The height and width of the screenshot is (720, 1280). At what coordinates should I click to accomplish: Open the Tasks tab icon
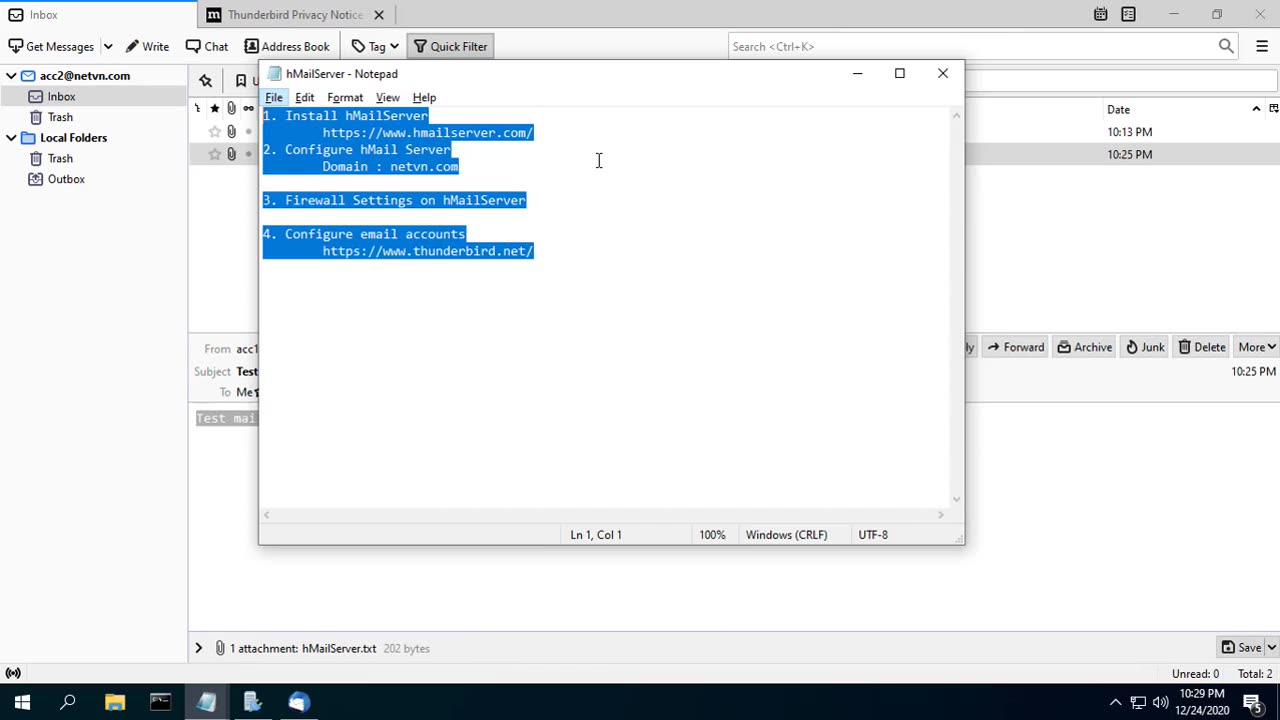coord(1128,14)
